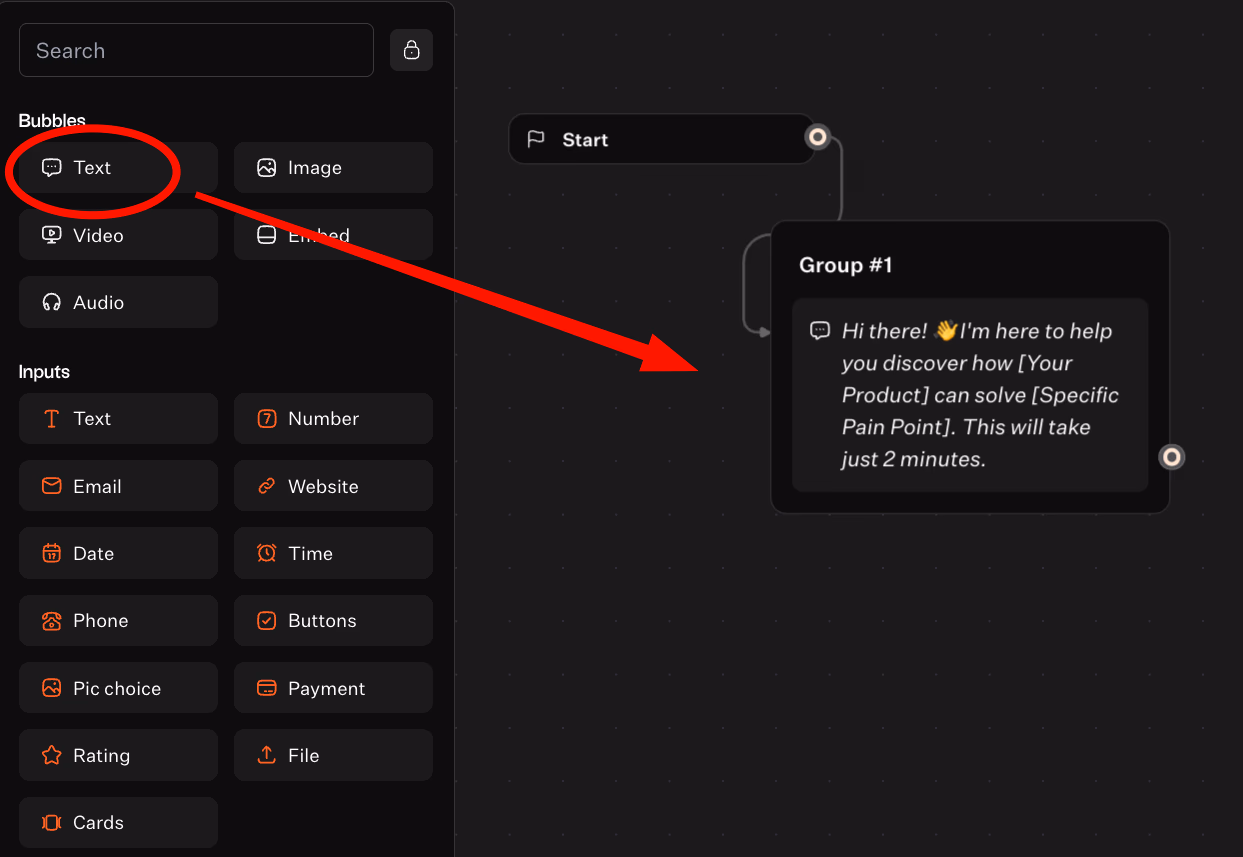The image size is (1243, 857).
Task: Pick the Time input block
Action: [333, 553]
